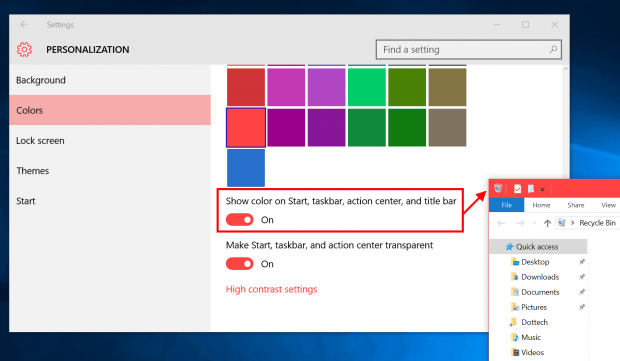Toggle Make Start, taskbar transparent switch
The height and width of the screenshot is (361, 620).
(240, 264)
